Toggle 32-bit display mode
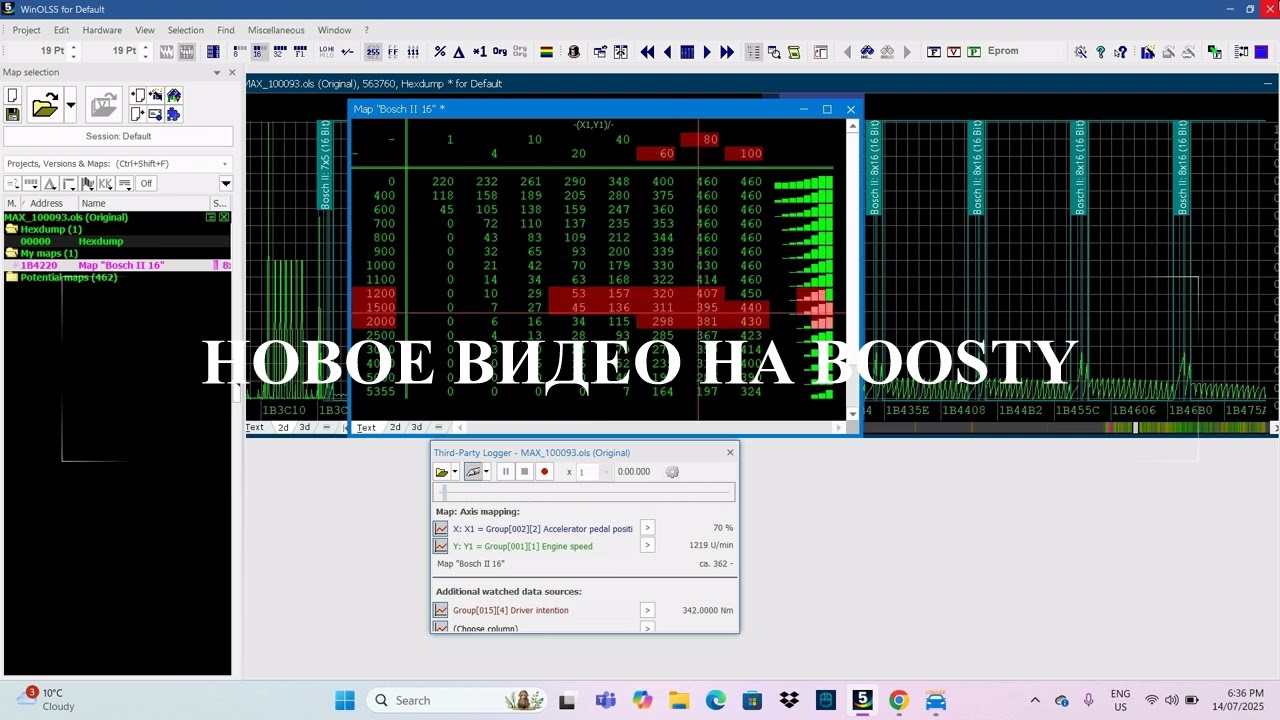1280x720 pixels. (278, 52)
